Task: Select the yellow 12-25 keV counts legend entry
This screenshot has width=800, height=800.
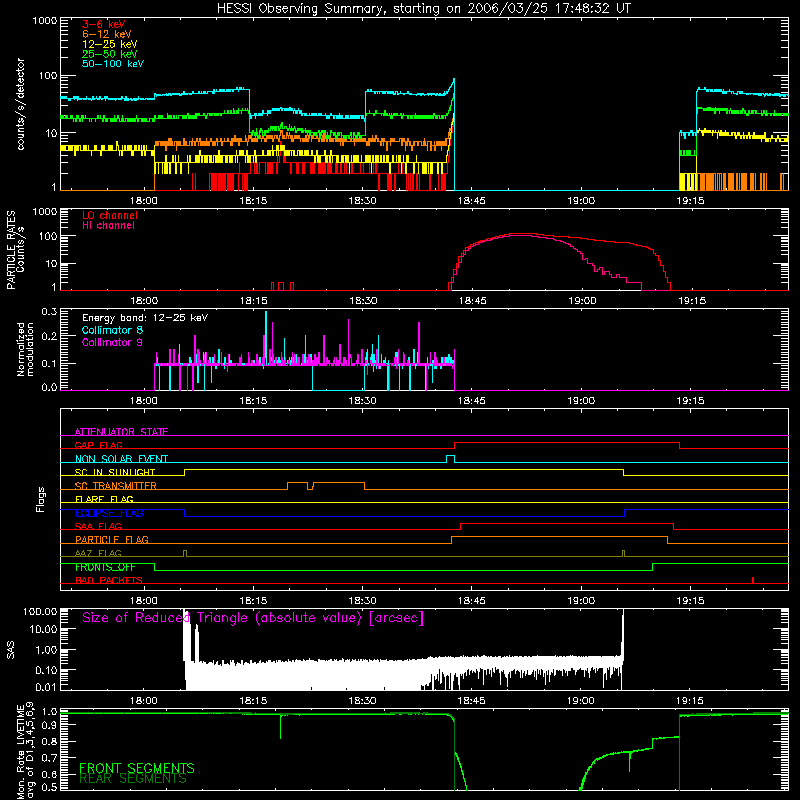Action: (110, 44)
